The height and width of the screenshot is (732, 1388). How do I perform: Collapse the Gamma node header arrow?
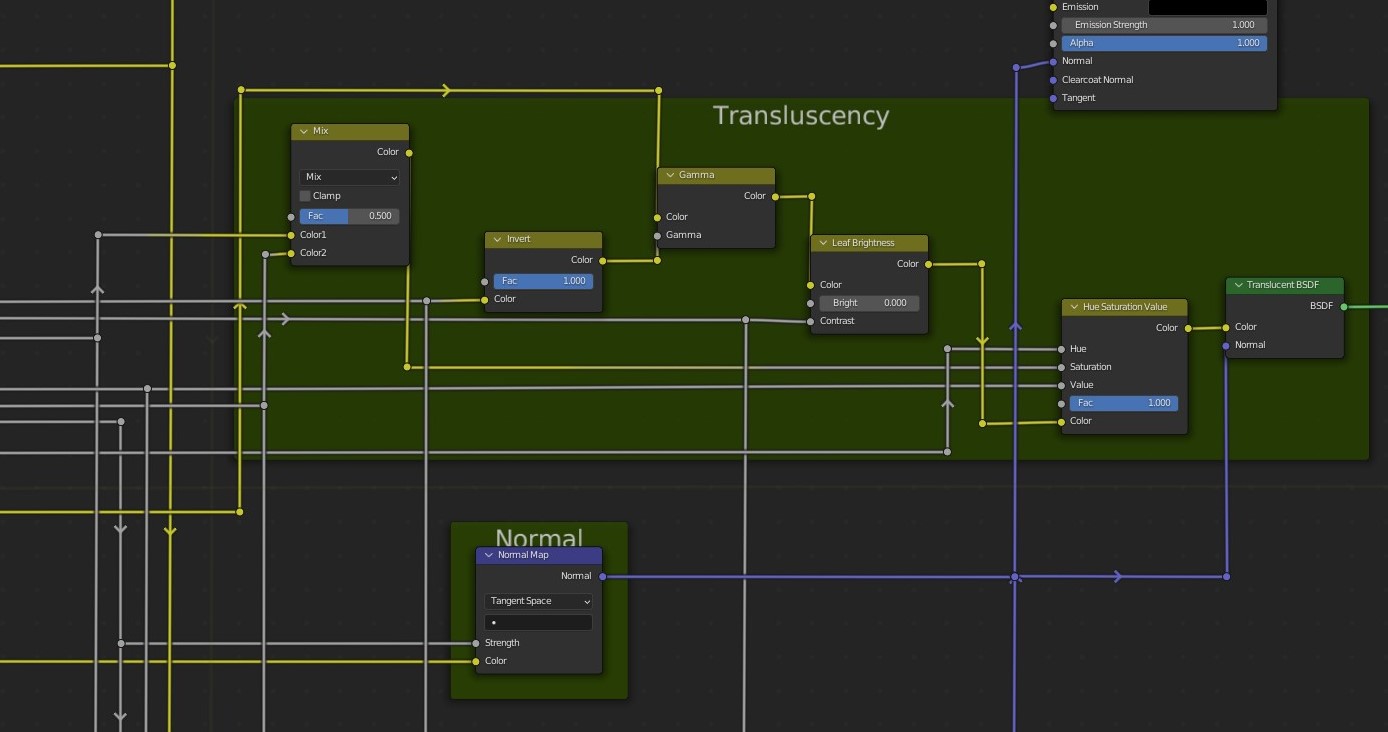[669, 175]
